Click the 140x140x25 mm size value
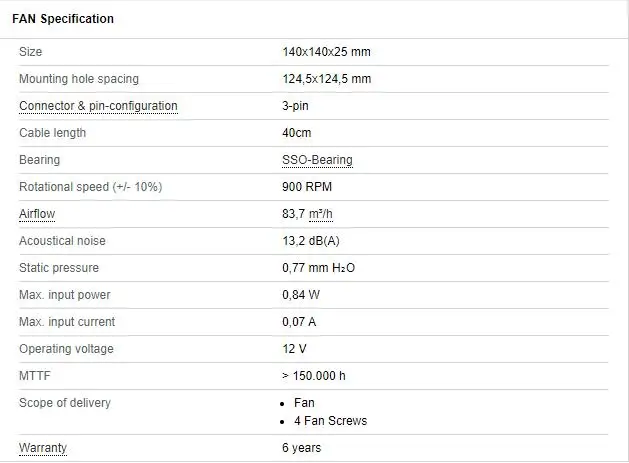The height and width of the screenshot is (463, 629). (x=326, y=52)
